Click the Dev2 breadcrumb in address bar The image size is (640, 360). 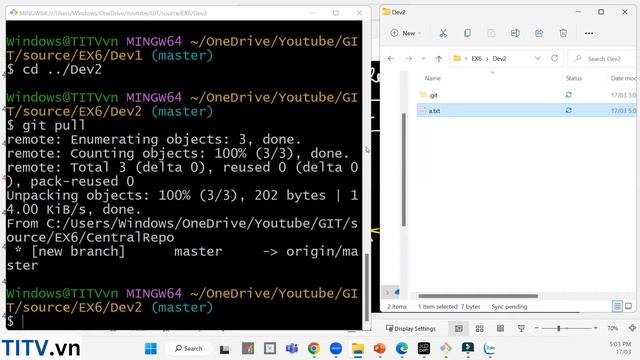499,58
